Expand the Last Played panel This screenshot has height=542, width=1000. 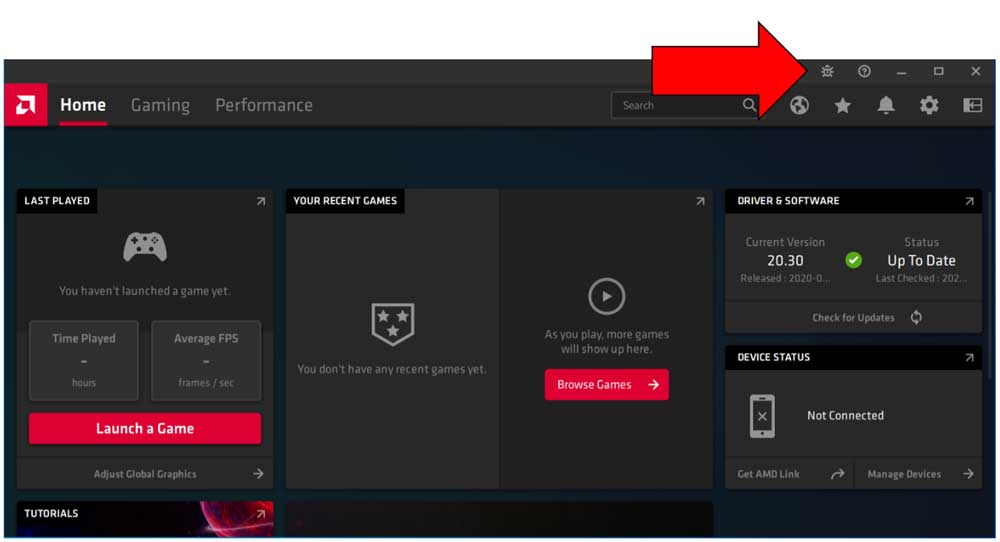[x=261, y=201]
